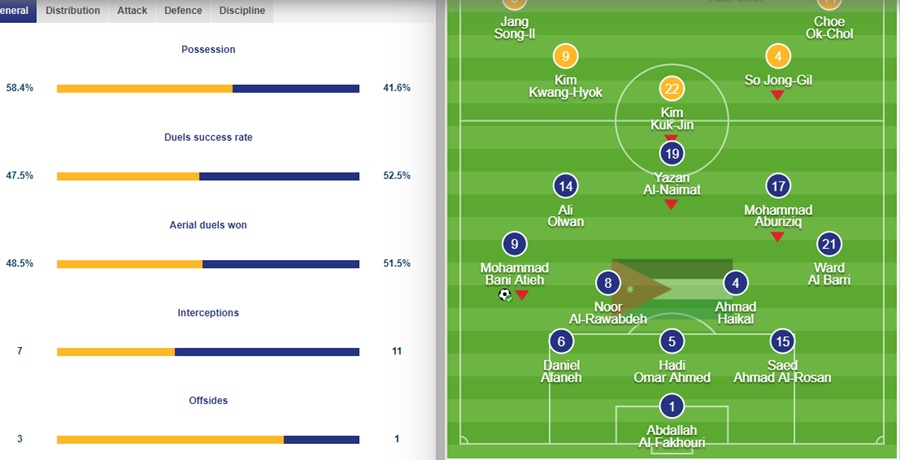Click the soccer ball goal icon beside Bani Atieh
The width and height of the screenshot is (900, 460).
[x=505, y=295]
